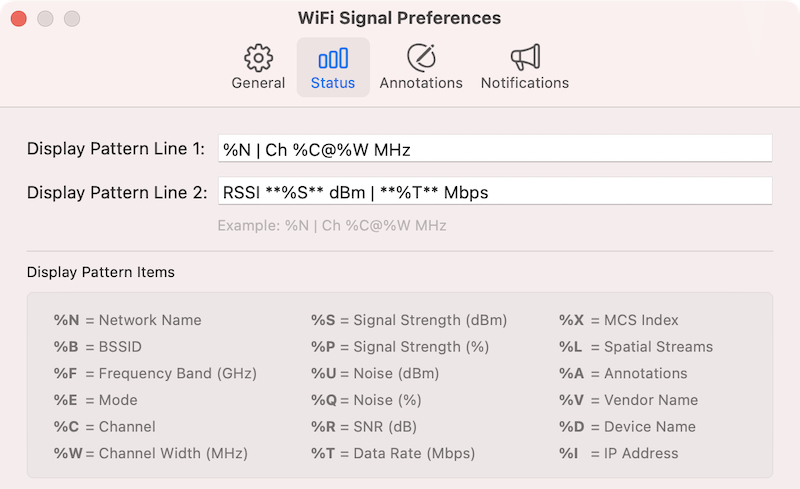
Task: Click the WiFi Signal Preferences window title
Action: point(399,18)
